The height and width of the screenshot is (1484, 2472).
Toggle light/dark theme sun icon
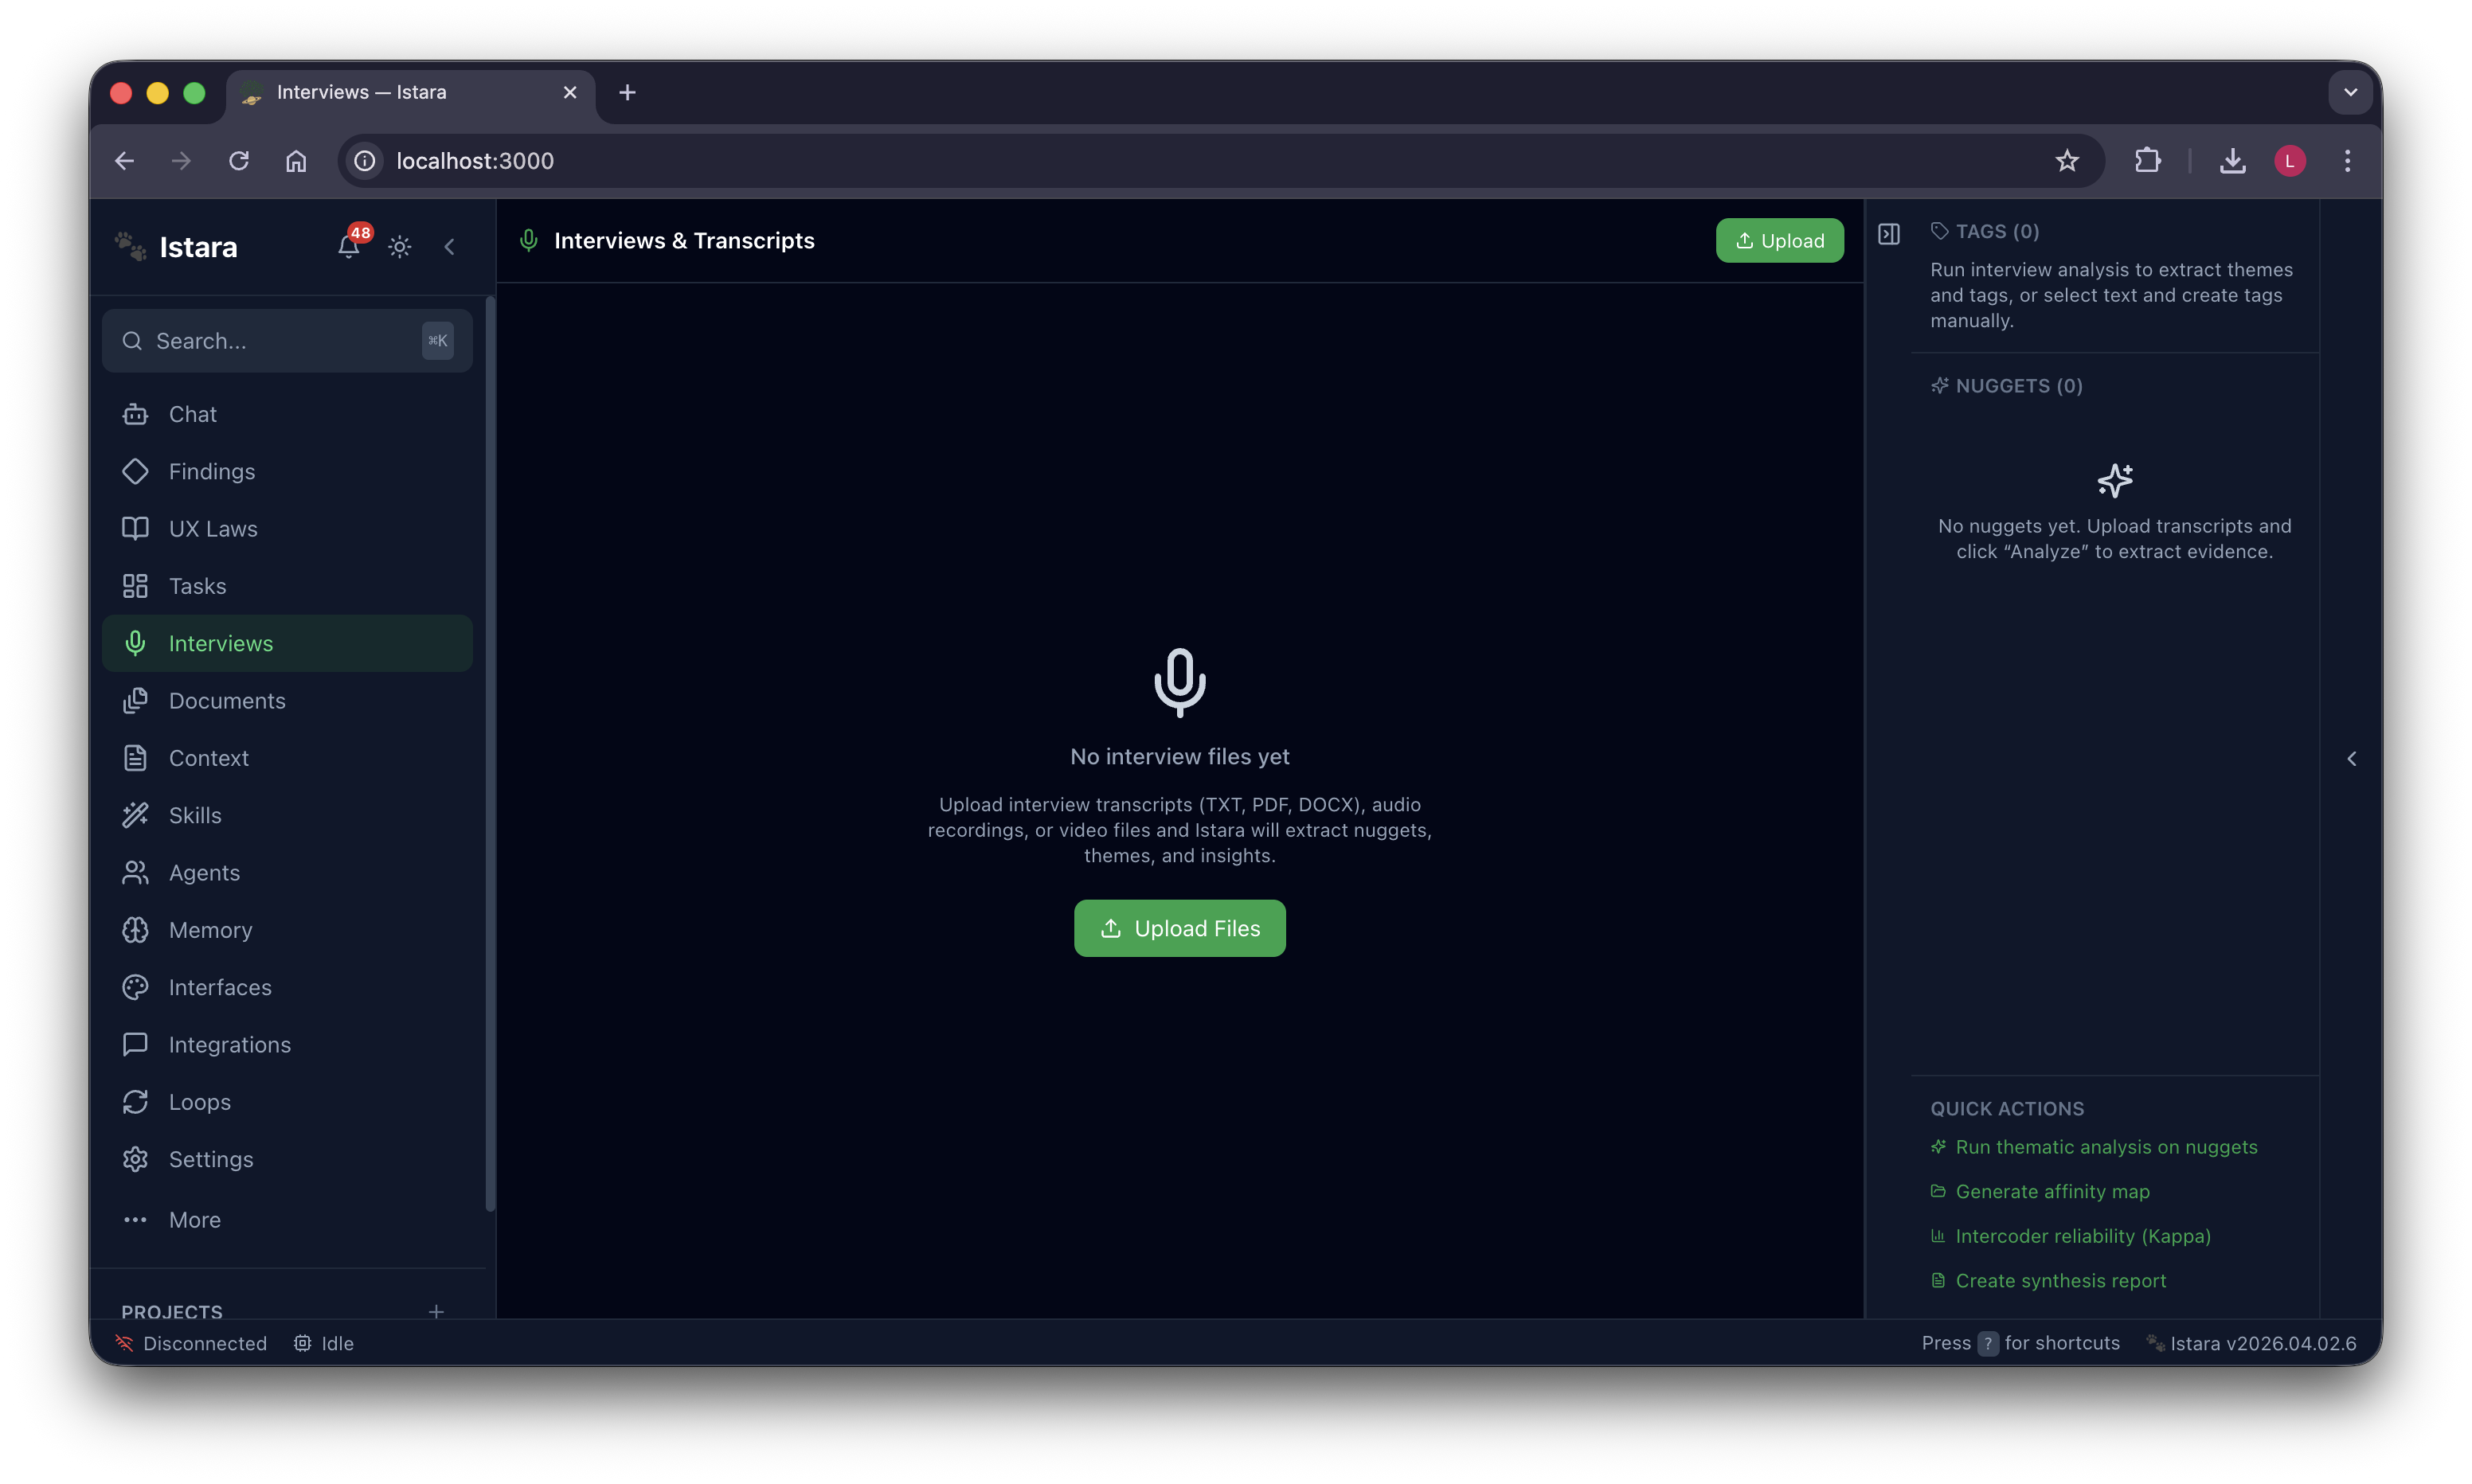tap(400, 247)
